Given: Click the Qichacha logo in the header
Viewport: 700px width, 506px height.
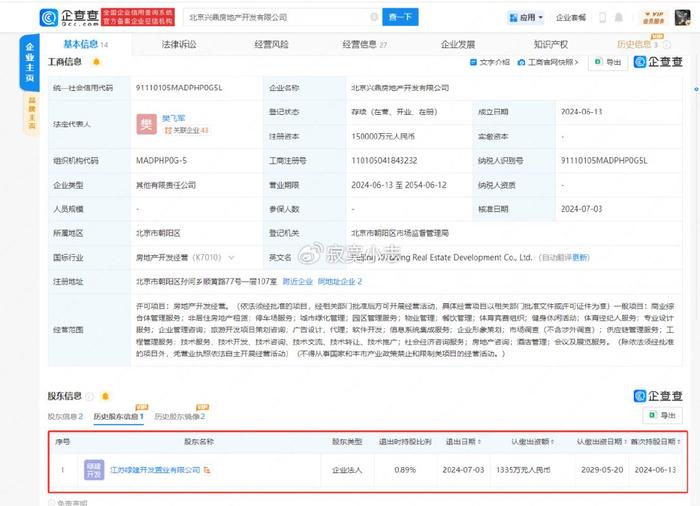Looking at the screenshot, I should [x=69, y=17].
